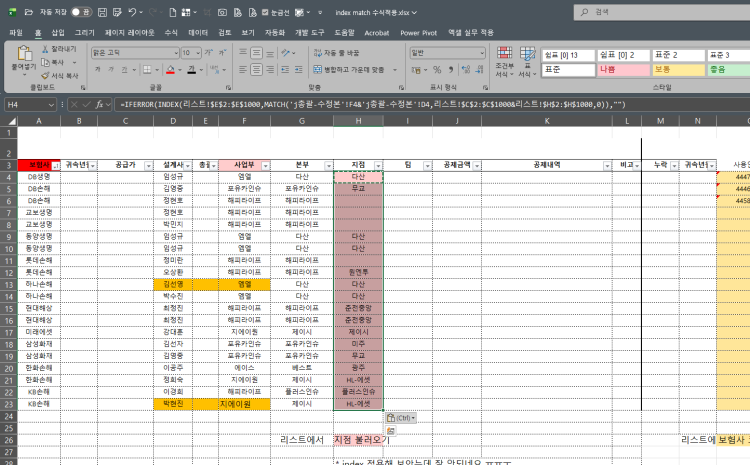750x465 pixels.
Task: Click the Copy (복사) button
Action: click(54, 62)
